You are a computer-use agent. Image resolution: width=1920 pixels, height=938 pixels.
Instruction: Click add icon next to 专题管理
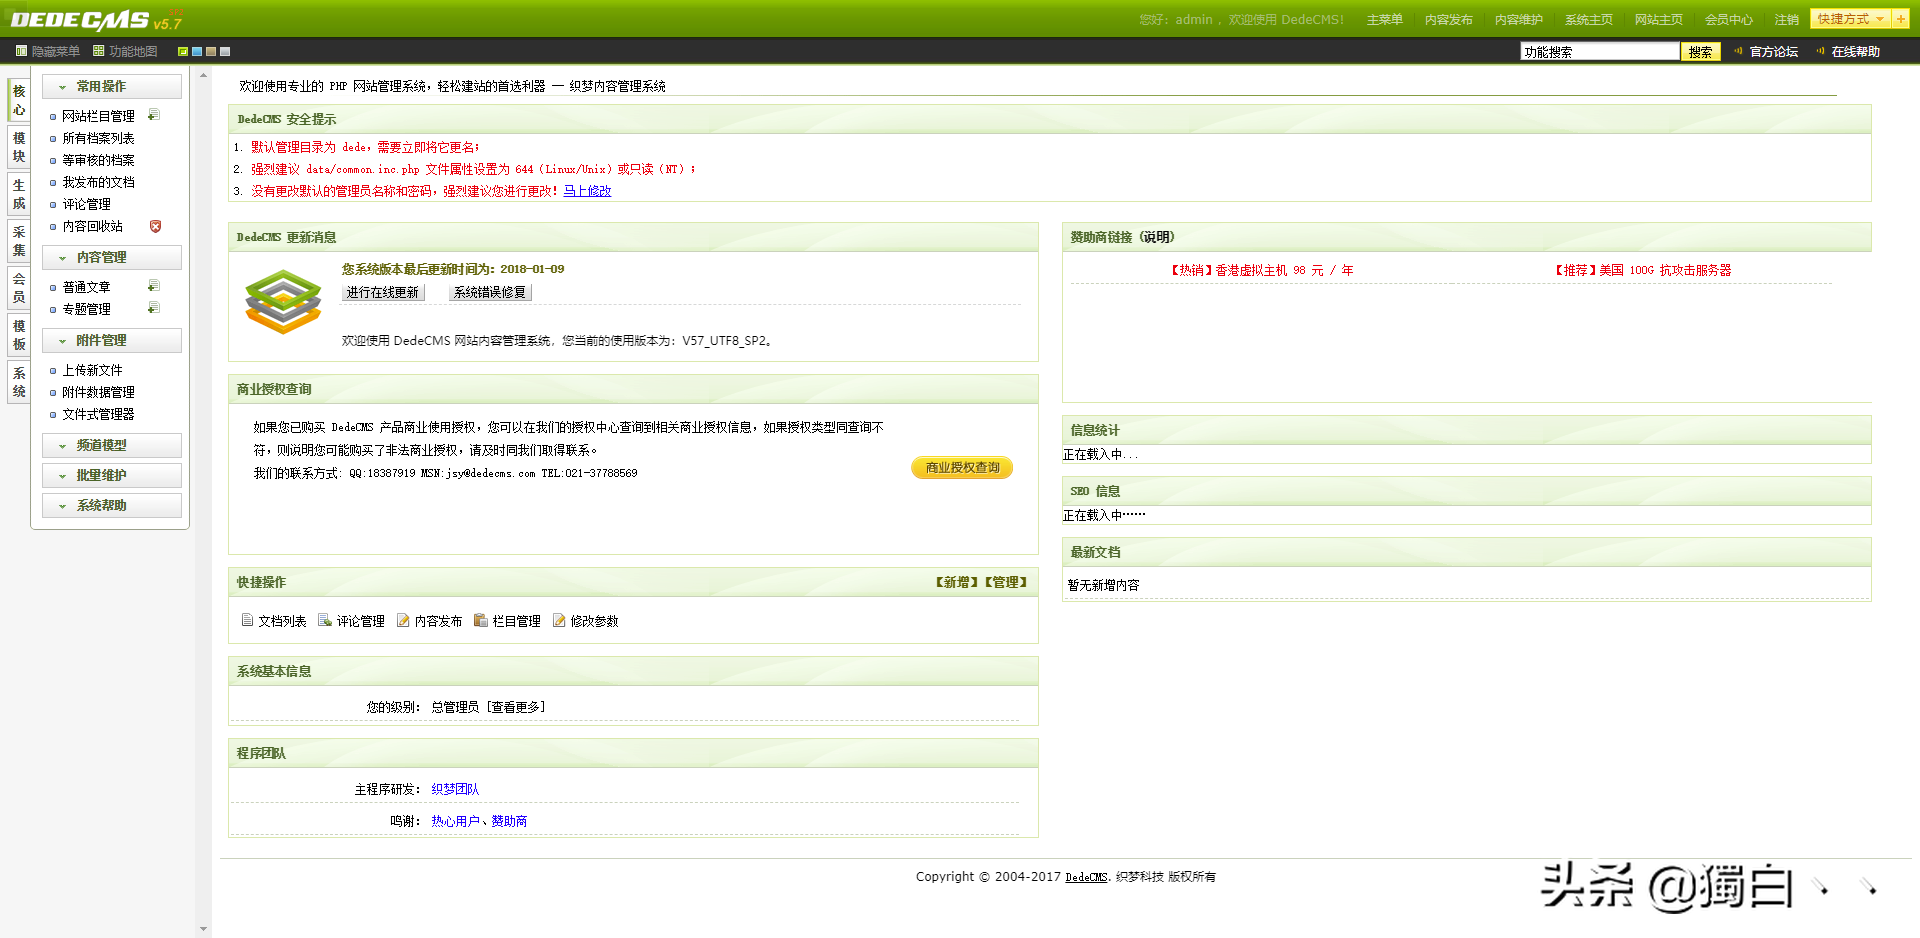153,308
